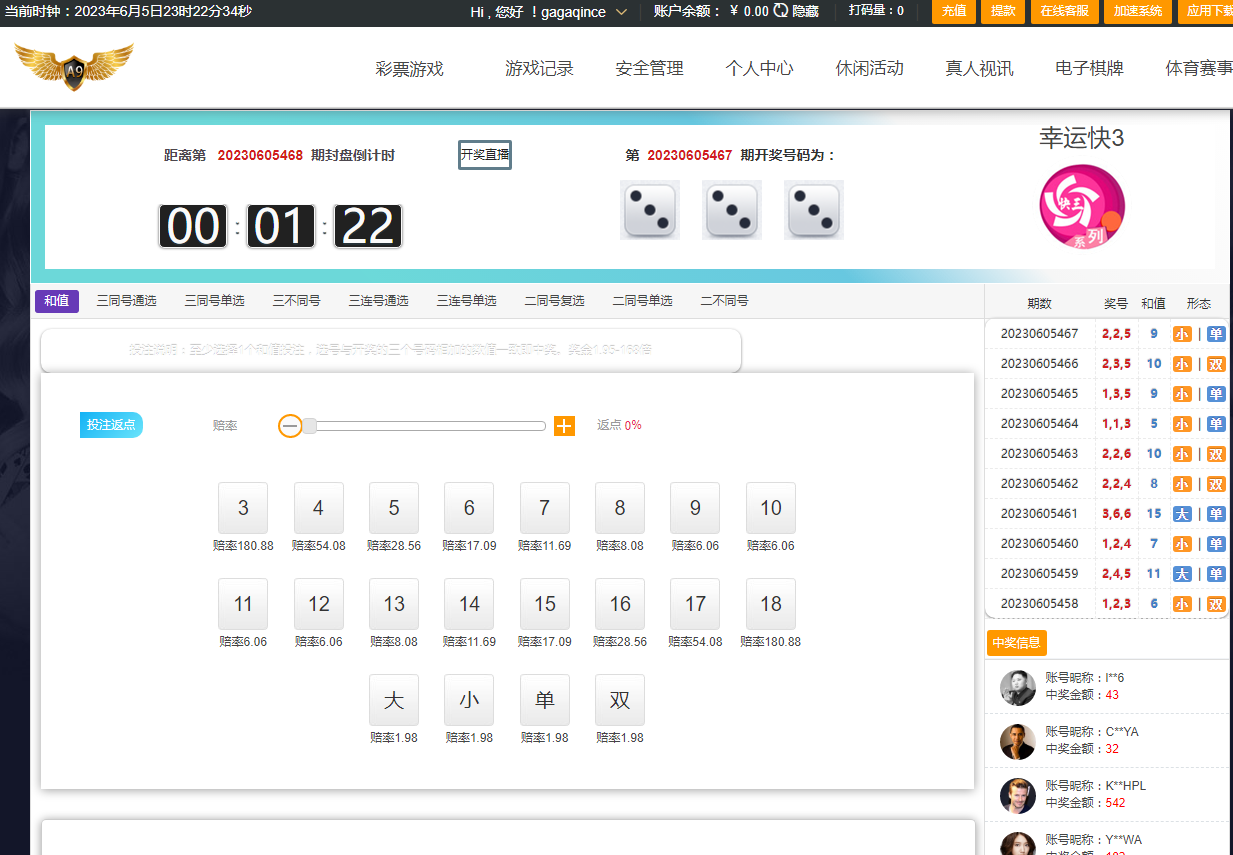Click the avatar of winner C**YA
1233x855 pixels.
[x=1018, y=741]
